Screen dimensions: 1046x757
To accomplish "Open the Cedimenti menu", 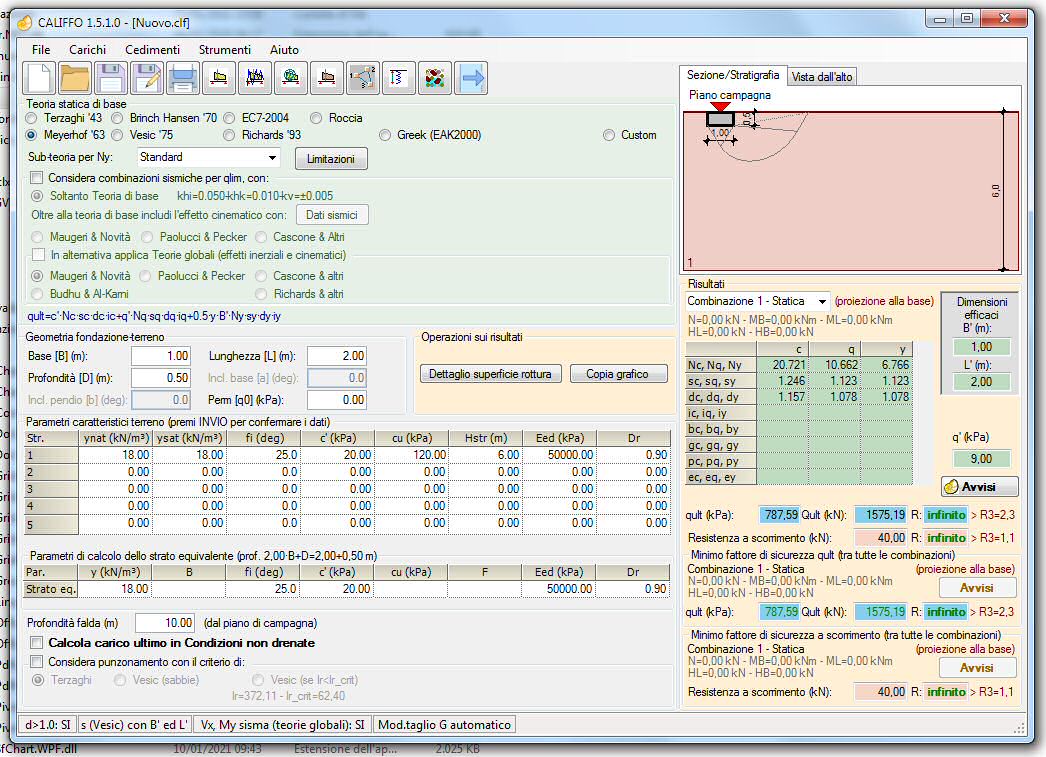I will click(x=152, y=49).
